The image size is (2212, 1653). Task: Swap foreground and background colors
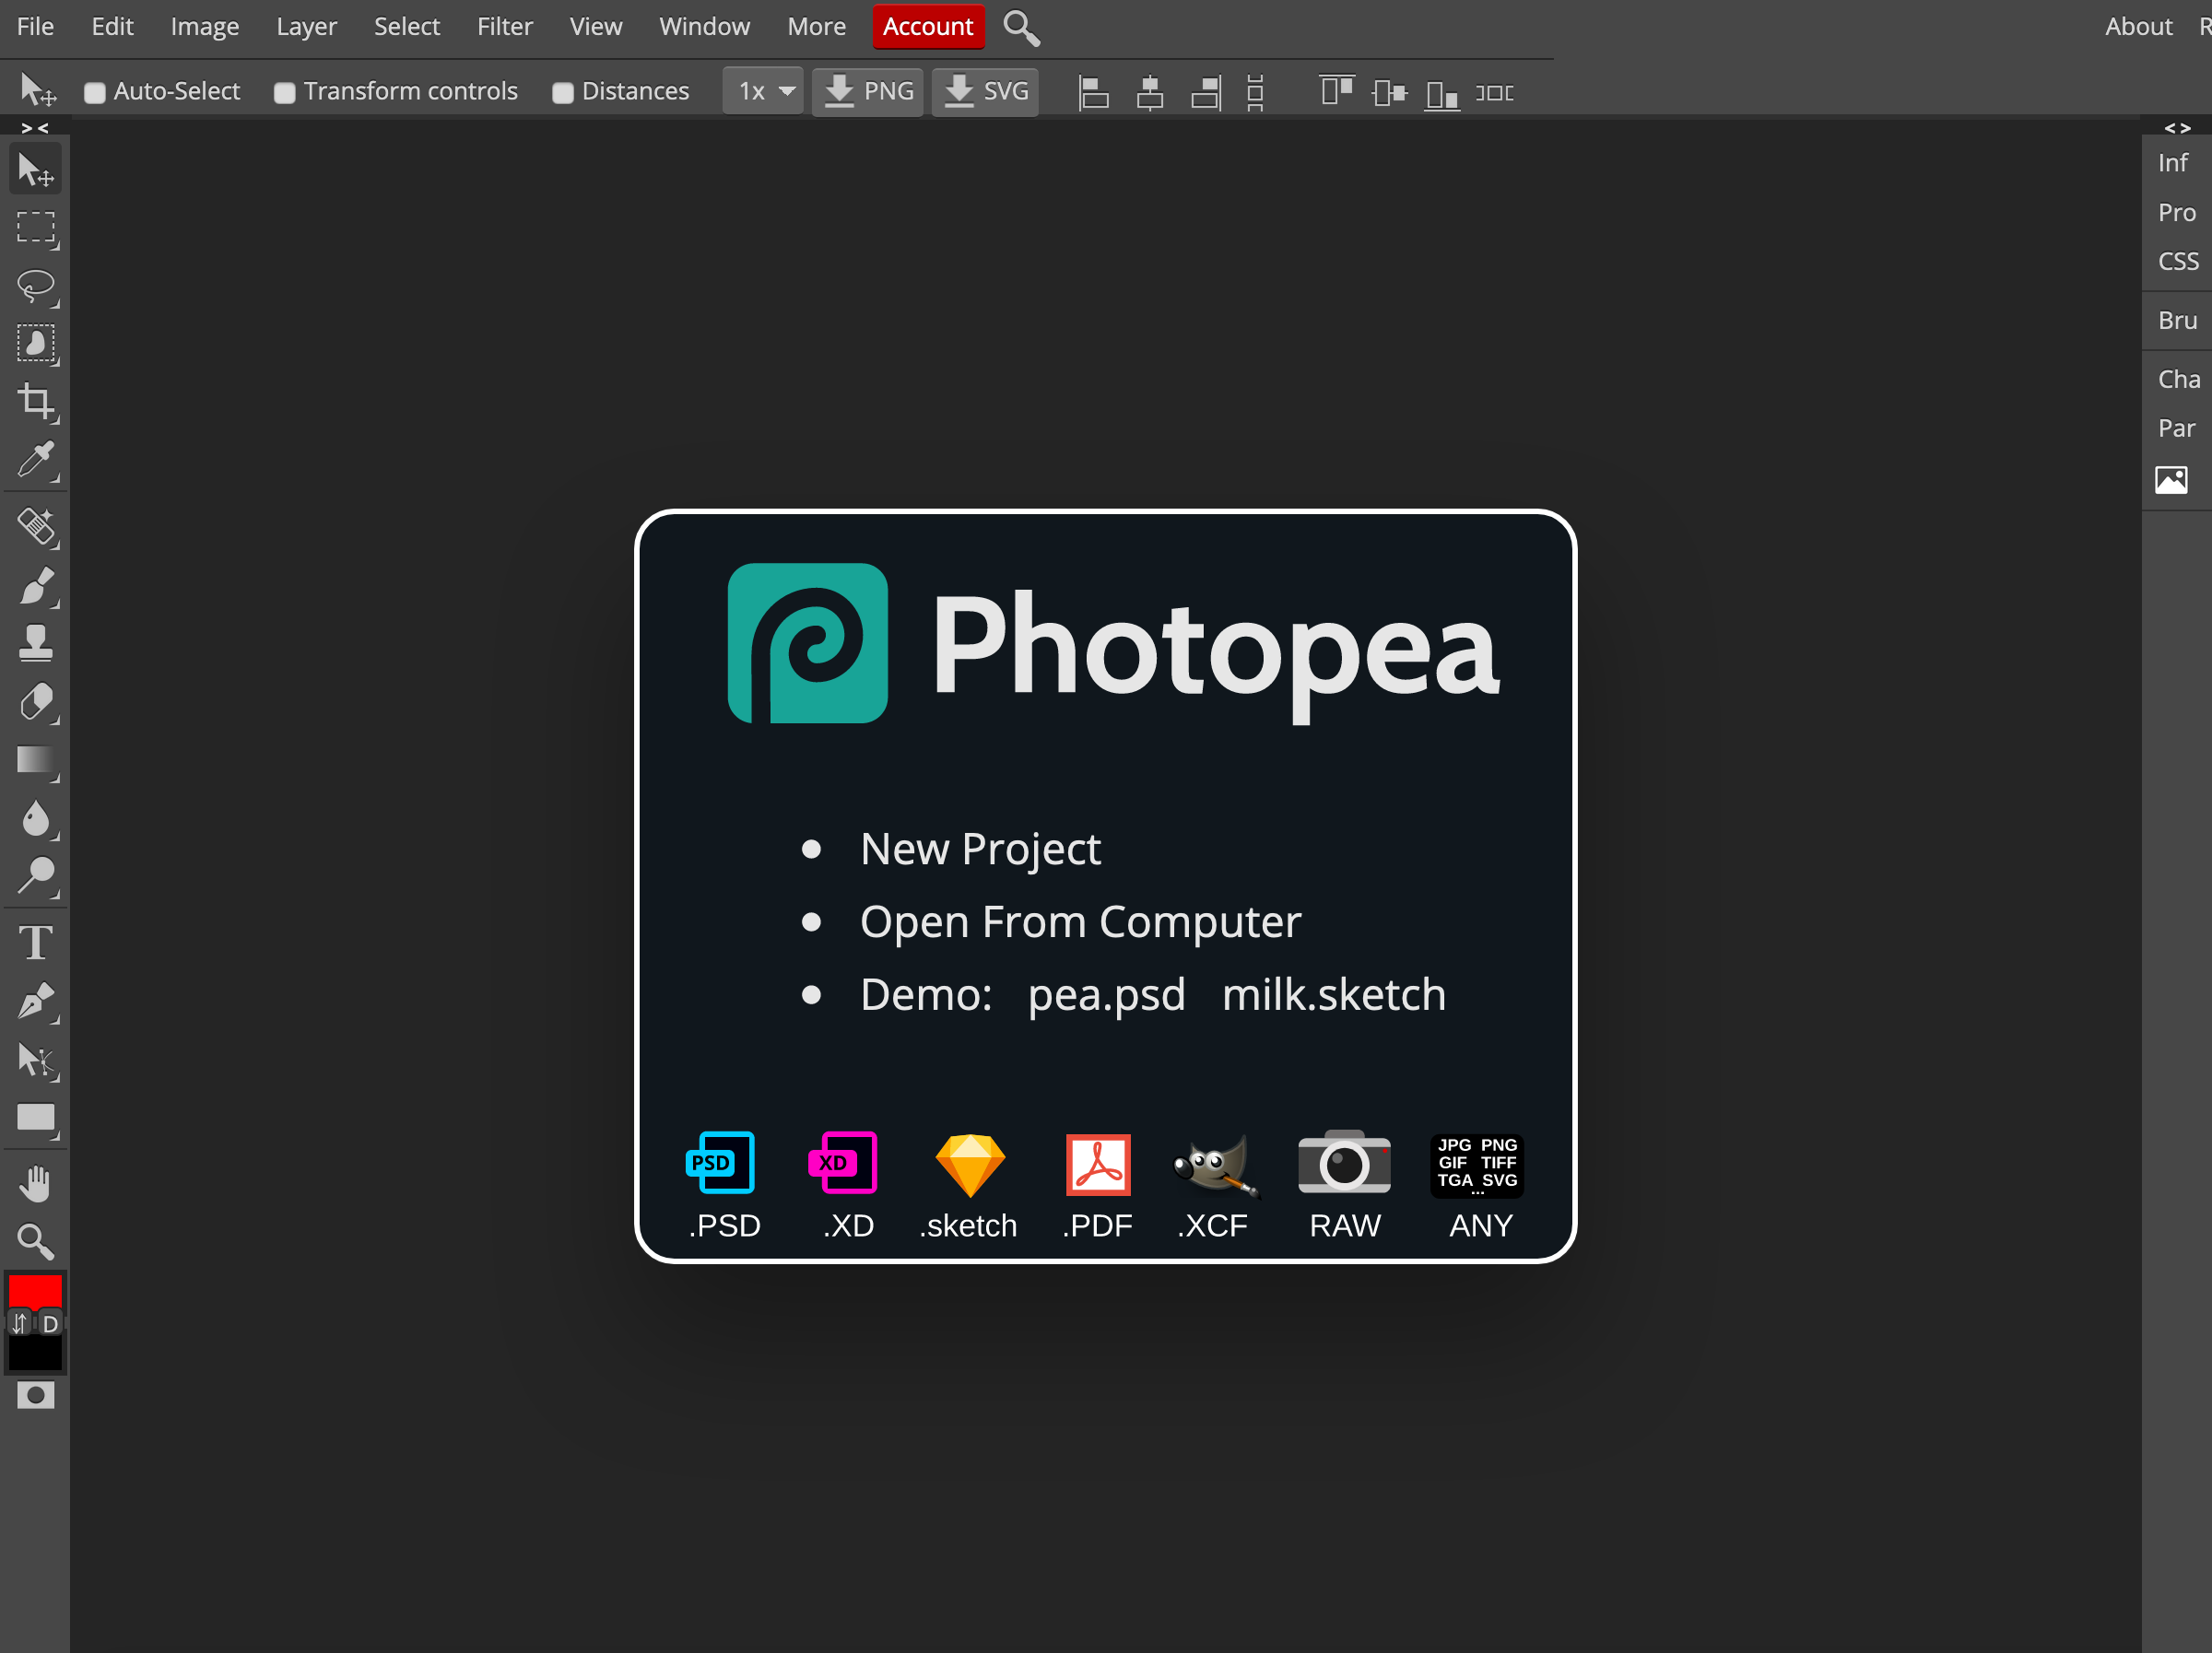click(x=20, y=1324)
